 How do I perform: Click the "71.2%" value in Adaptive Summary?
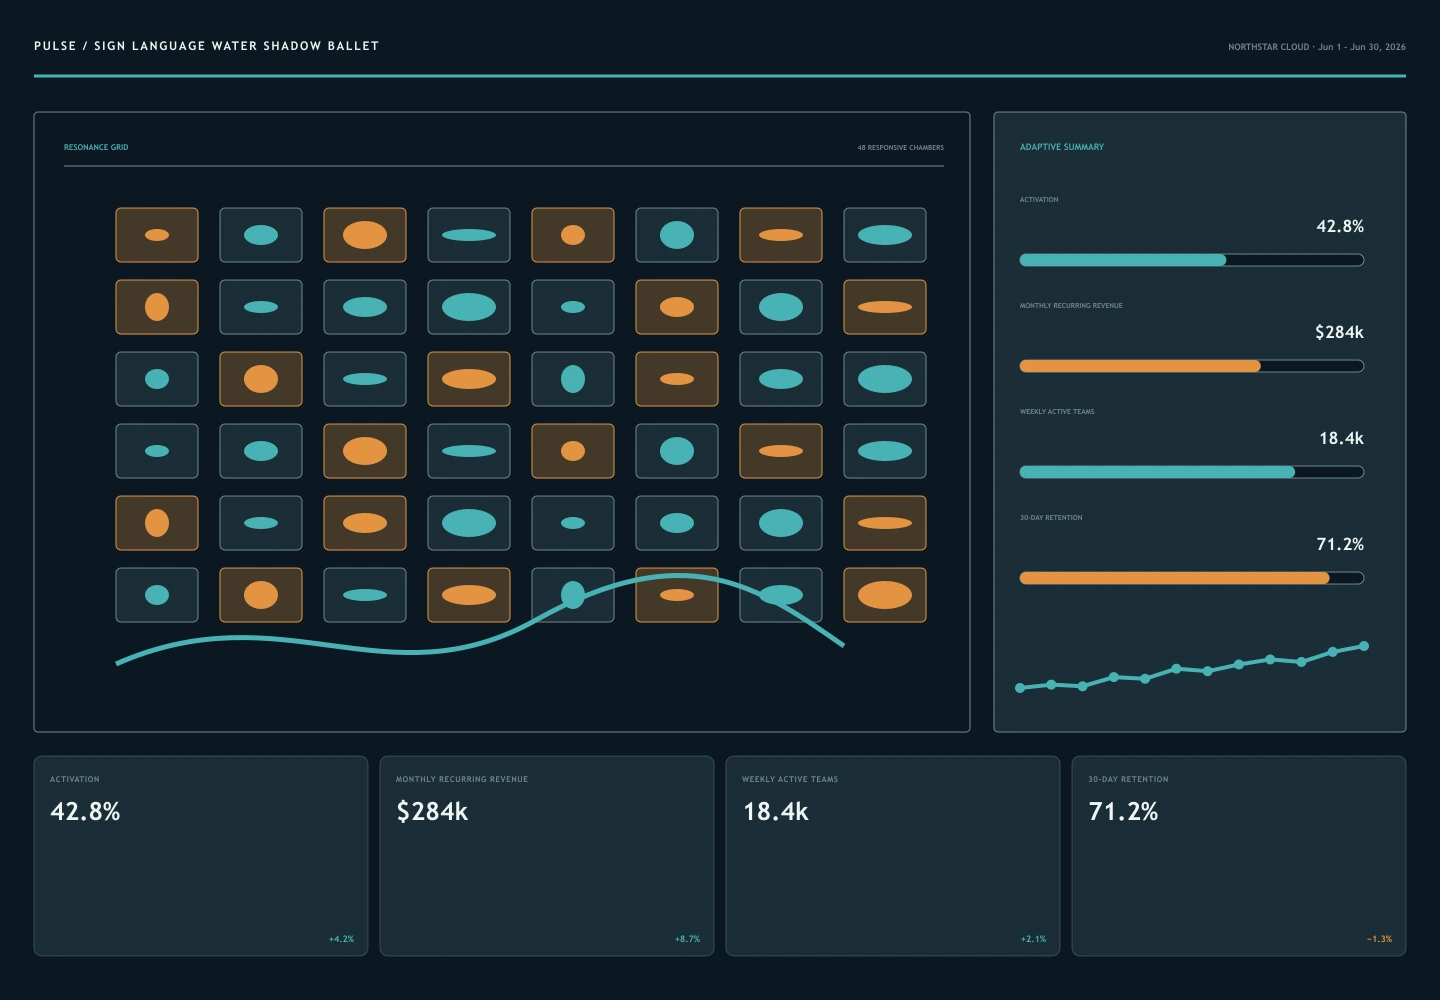point(1340,544)
